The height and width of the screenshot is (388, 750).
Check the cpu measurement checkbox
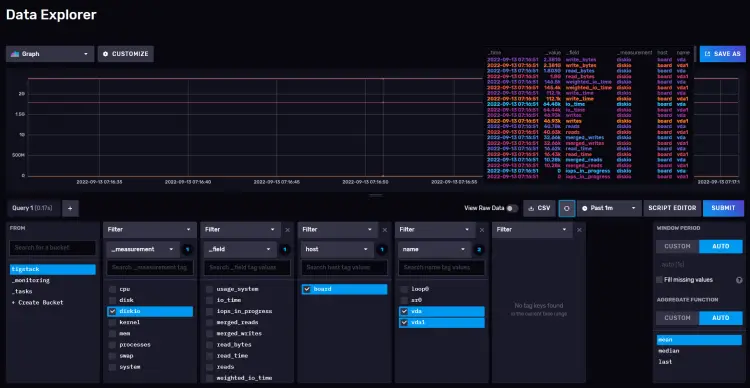(x=112, y=289)
